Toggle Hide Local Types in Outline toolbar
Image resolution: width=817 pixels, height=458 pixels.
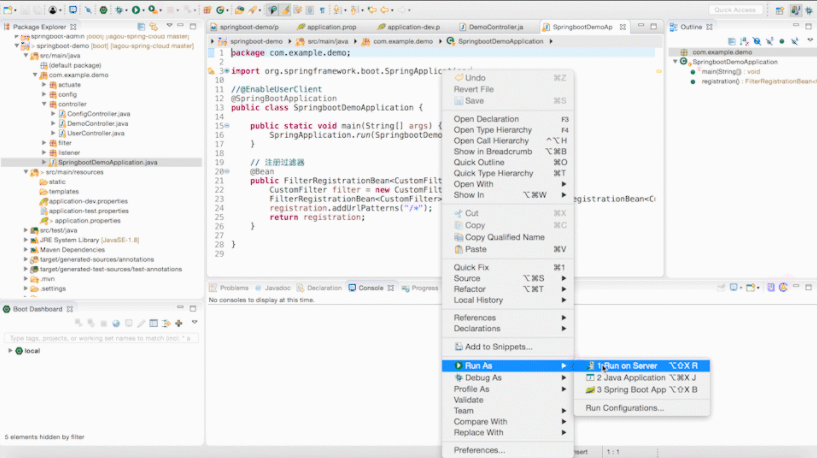[795, 41]
